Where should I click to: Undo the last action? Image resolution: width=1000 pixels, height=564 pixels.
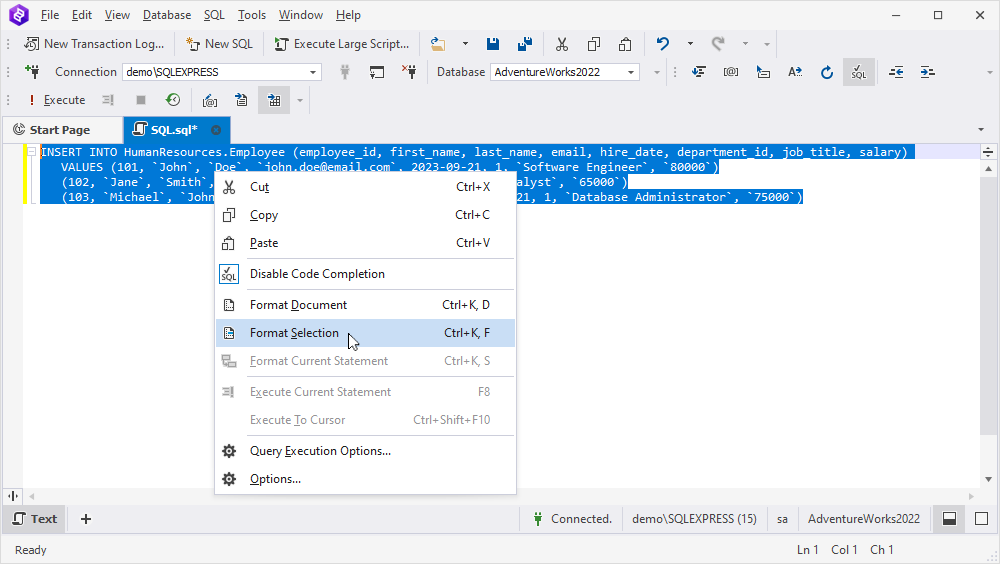(x=663, y=44)
